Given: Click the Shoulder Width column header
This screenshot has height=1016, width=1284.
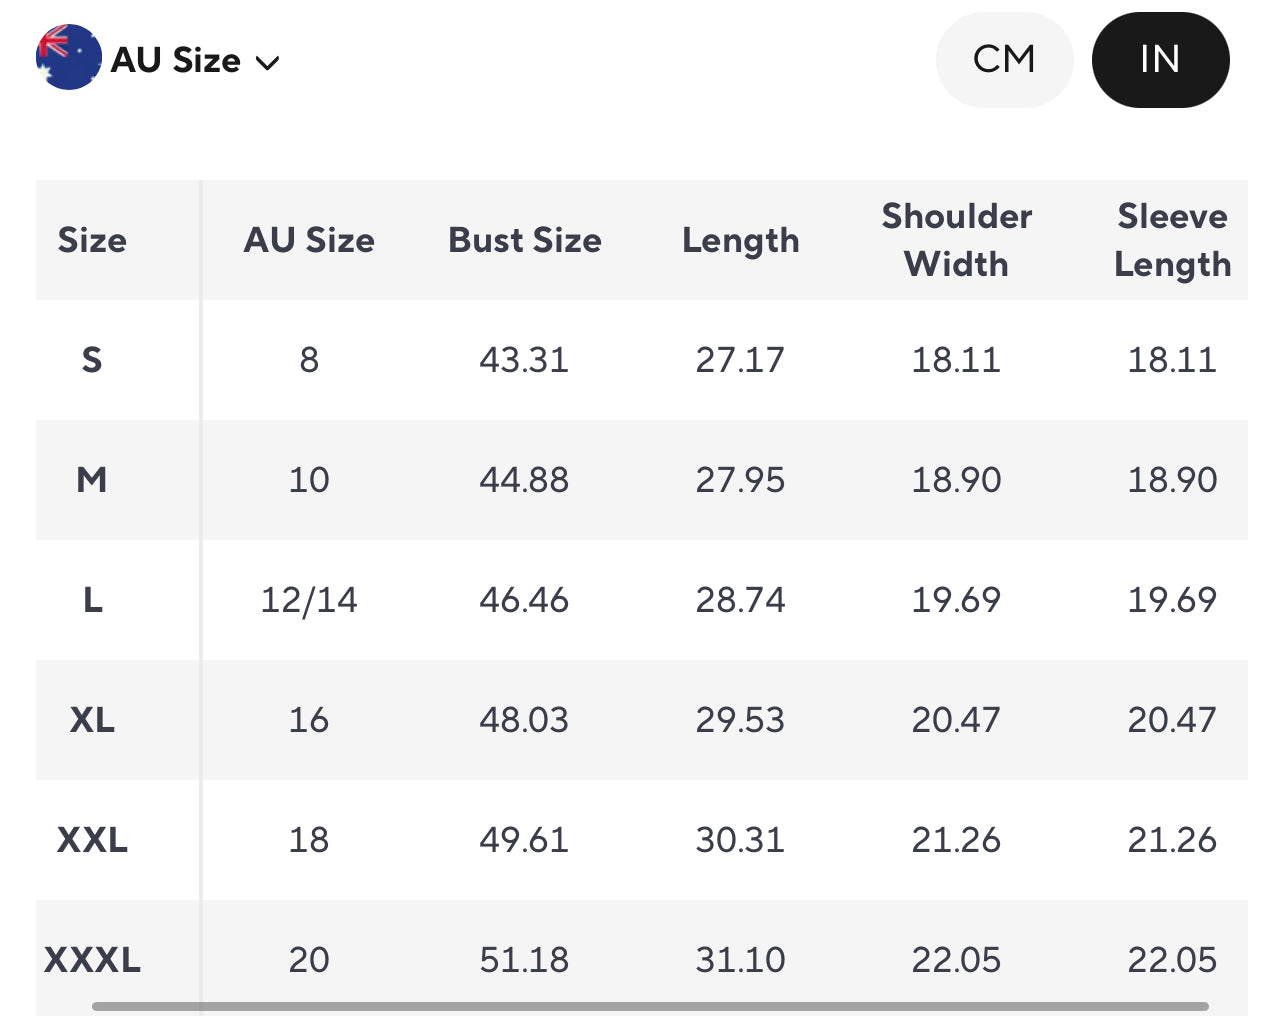Looking at the screenshot, I should (956, 240).
